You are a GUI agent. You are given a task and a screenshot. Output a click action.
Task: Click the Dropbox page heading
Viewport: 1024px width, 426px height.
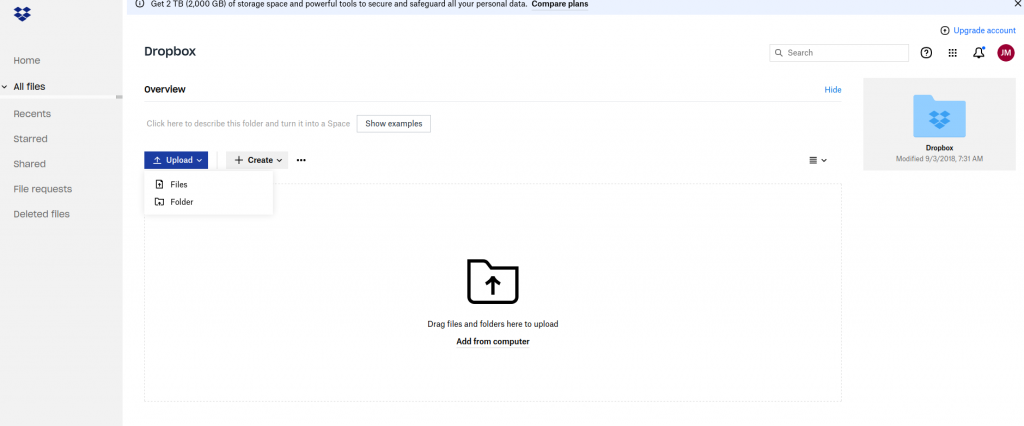(170, 52)
